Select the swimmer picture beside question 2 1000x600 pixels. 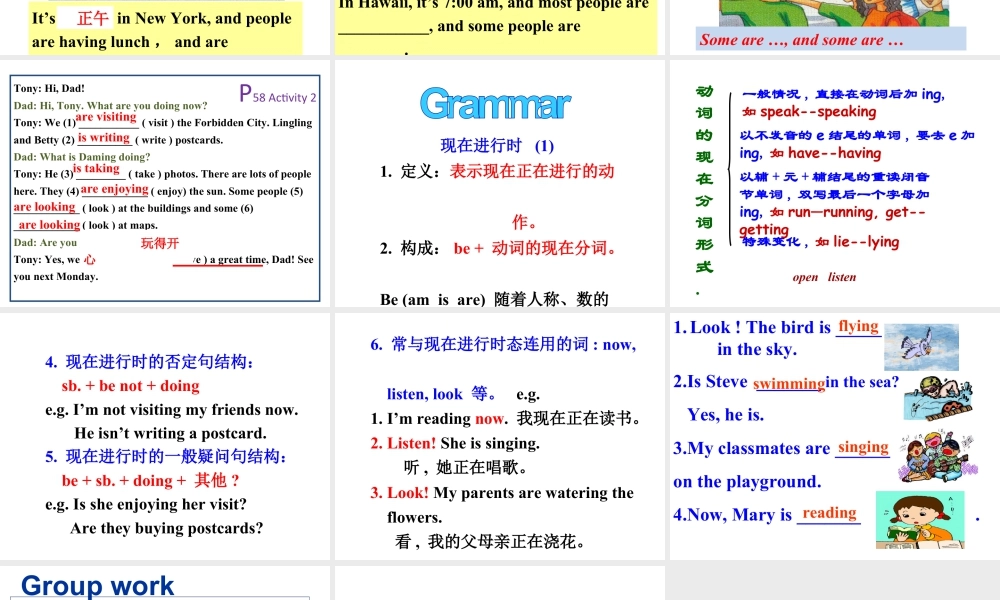(940, 397)
